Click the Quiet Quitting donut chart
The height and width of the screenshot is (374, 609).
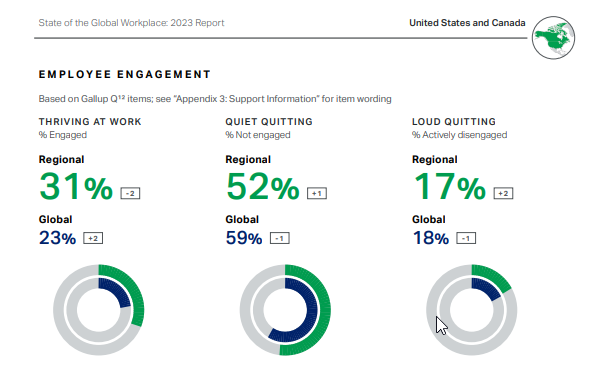[x=285, y=310]
